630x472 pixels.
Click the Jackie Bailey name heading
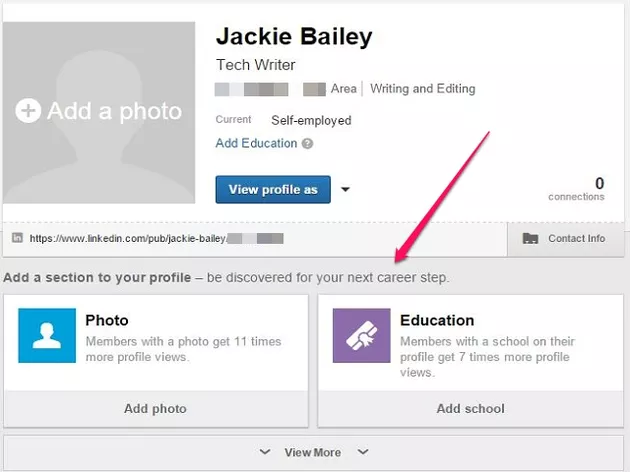294,37
